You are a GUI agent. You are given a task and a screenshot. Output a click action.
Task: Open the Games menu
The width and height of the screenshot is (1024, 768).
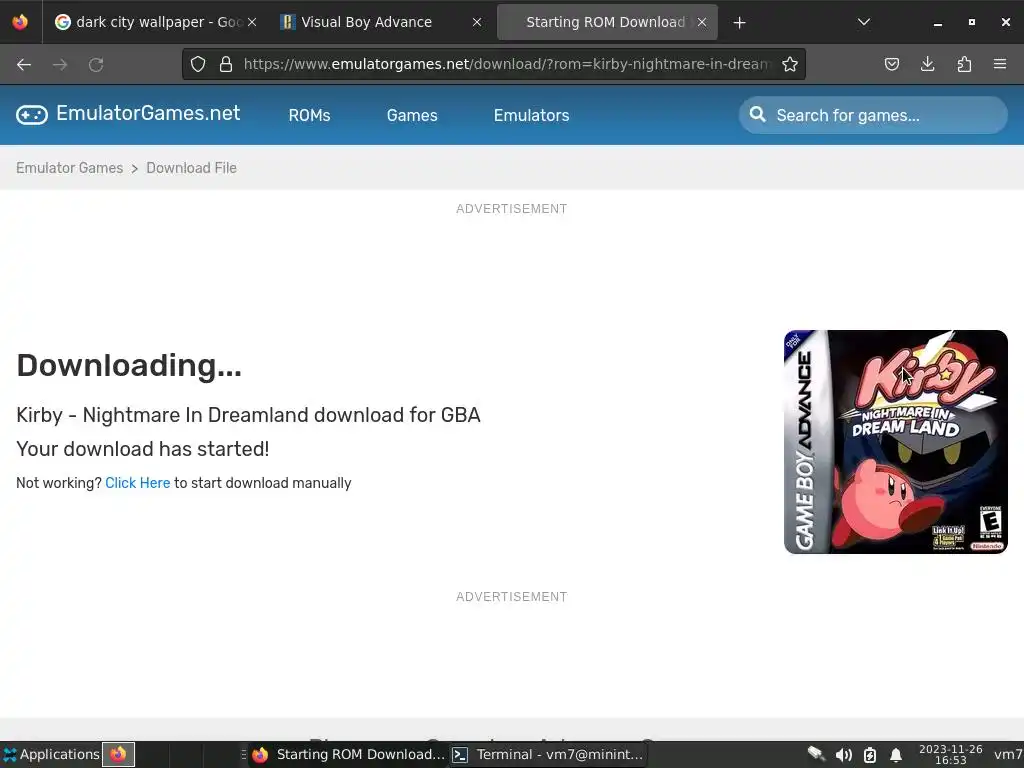(412, 116)
